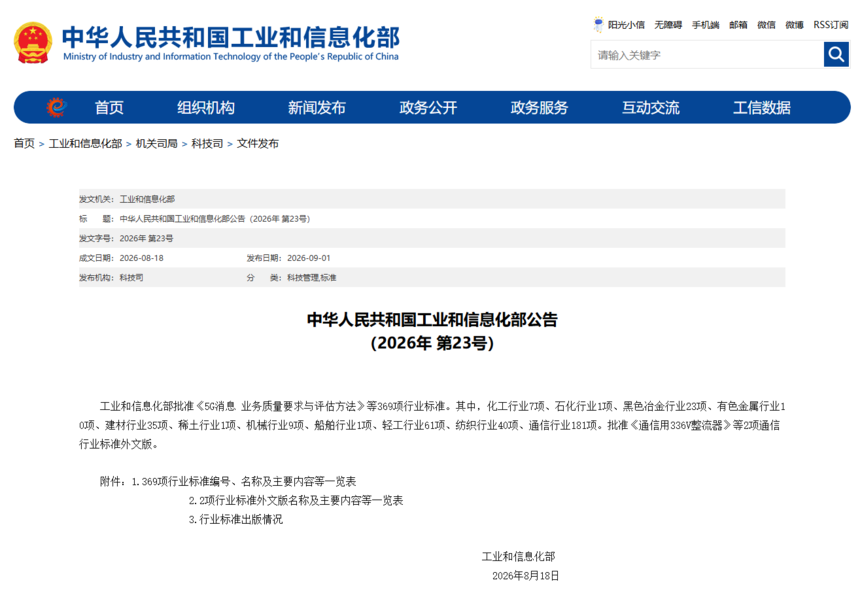Open 工业和信息化部 breadcrumb link
The width and height of the screenshot is (860, 595).
[x=86, y=144]
